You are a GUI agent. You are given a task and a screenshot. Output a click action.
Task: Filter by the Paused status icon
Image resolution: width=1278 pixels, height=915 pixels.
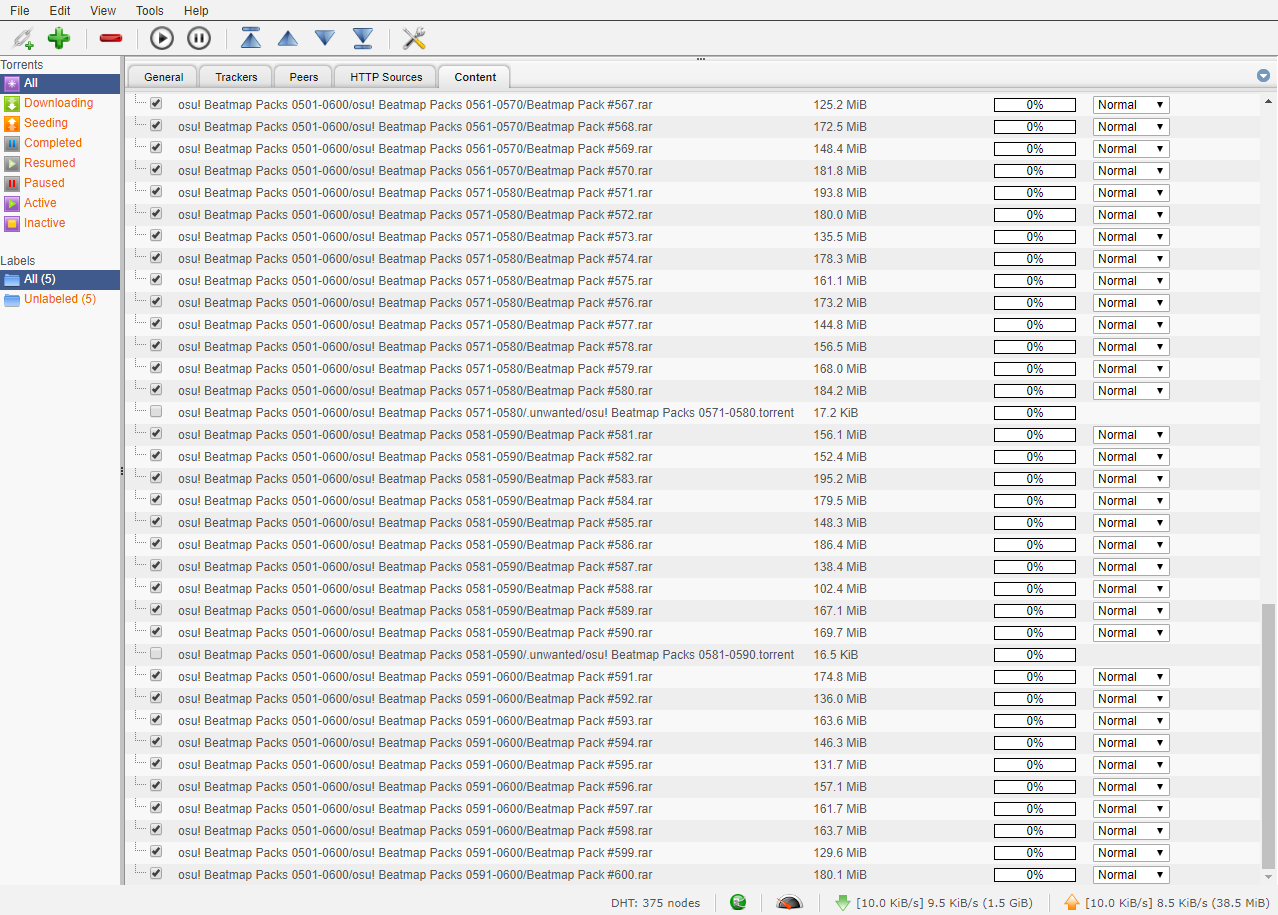click(12, 183)
